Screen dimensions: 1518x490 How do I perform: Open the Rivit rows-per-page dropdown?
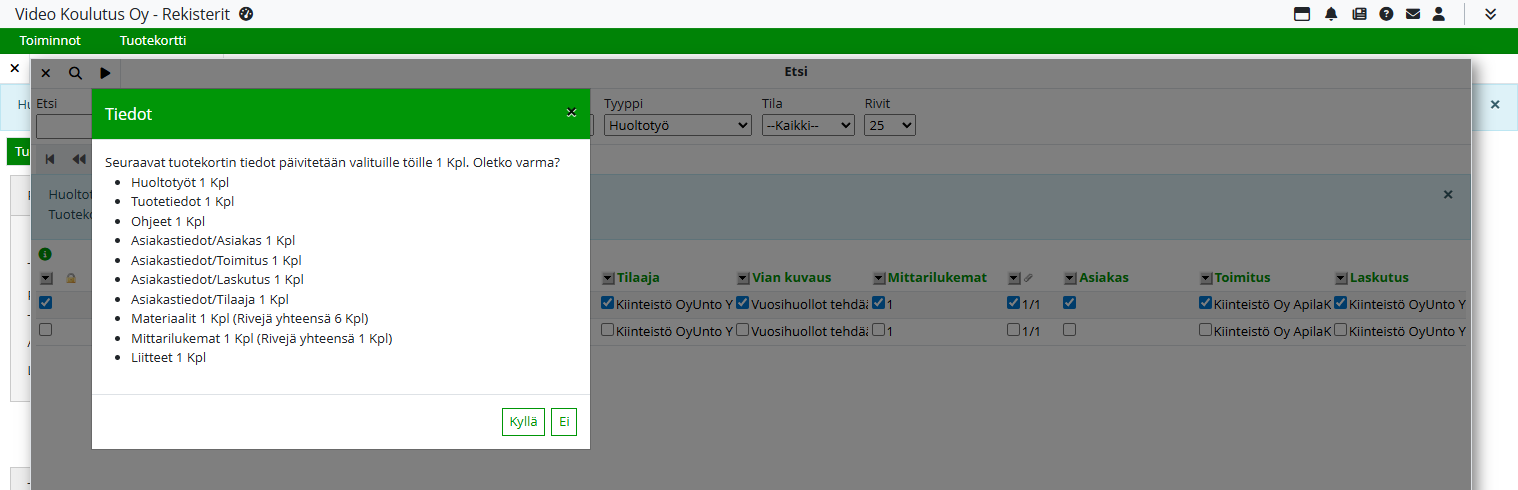890,126
